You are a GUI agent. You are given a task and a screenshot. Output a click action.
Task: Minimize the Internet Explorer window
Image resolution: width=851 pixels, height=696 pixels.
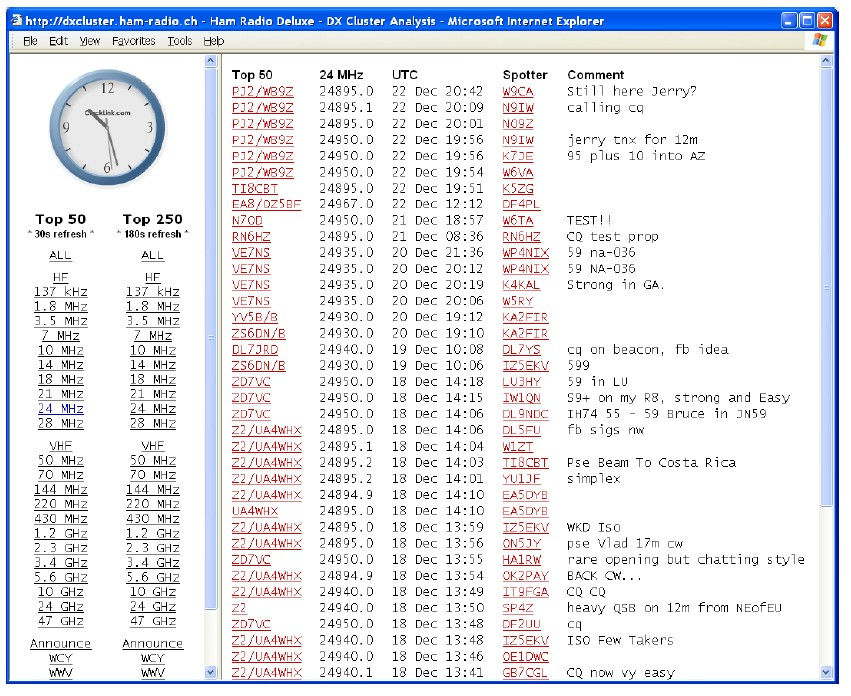[x=790, y=21]
